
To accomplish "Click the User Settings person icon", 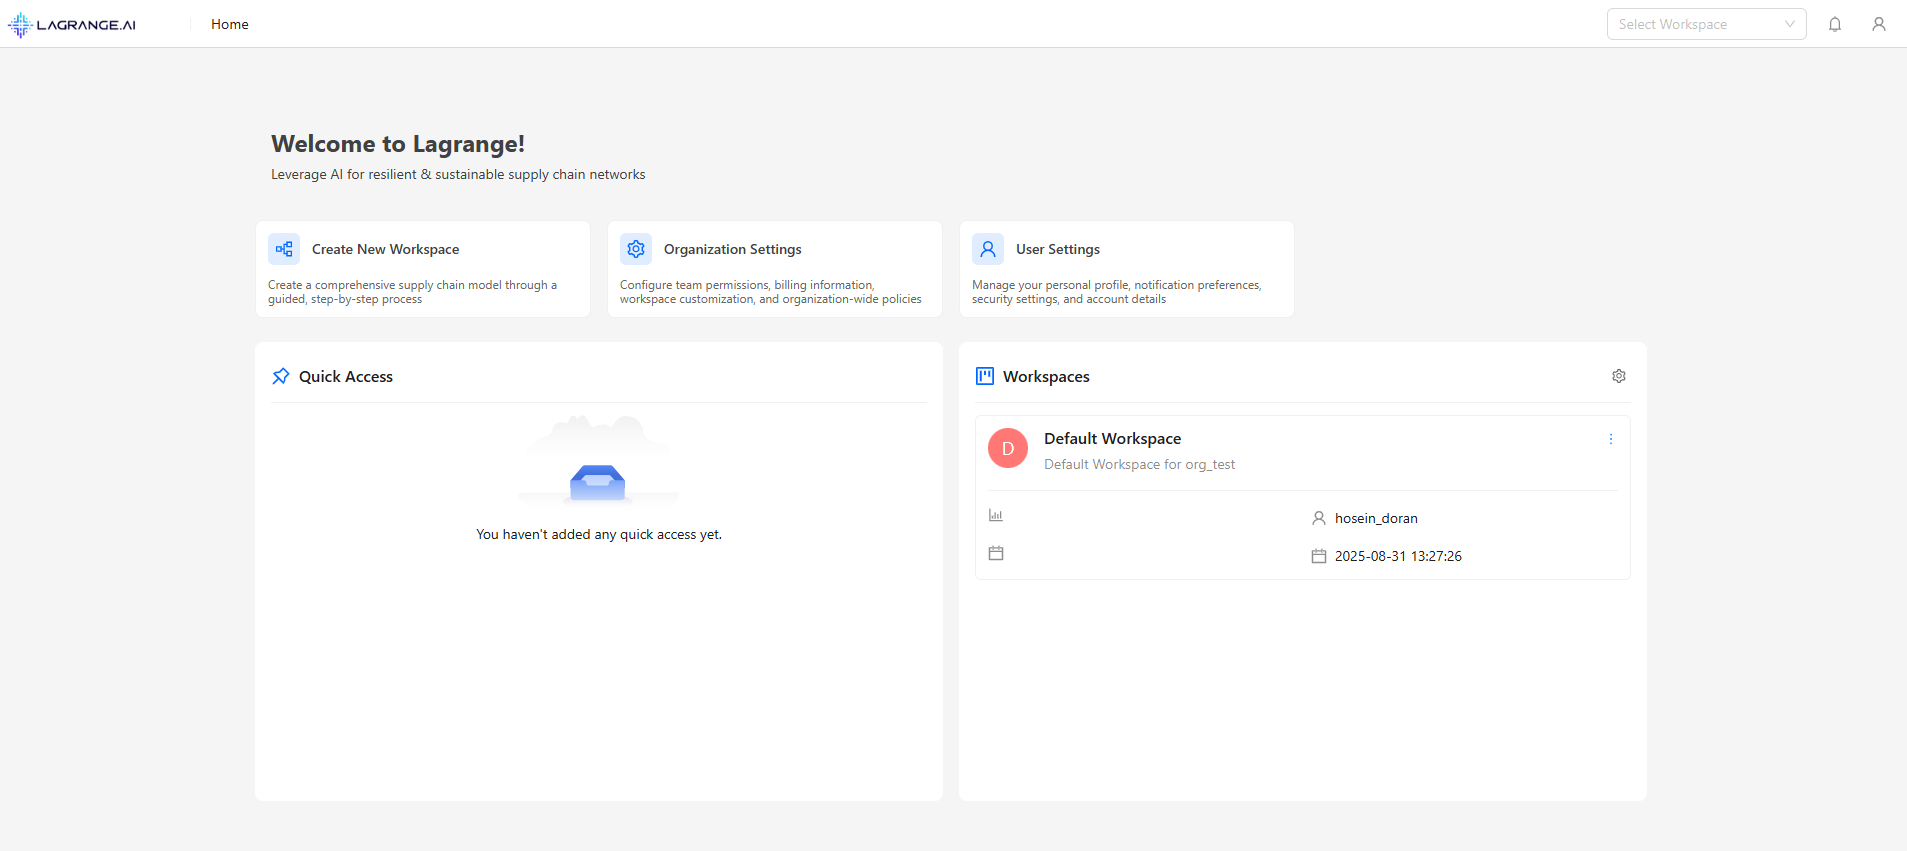I will point(988,249).
